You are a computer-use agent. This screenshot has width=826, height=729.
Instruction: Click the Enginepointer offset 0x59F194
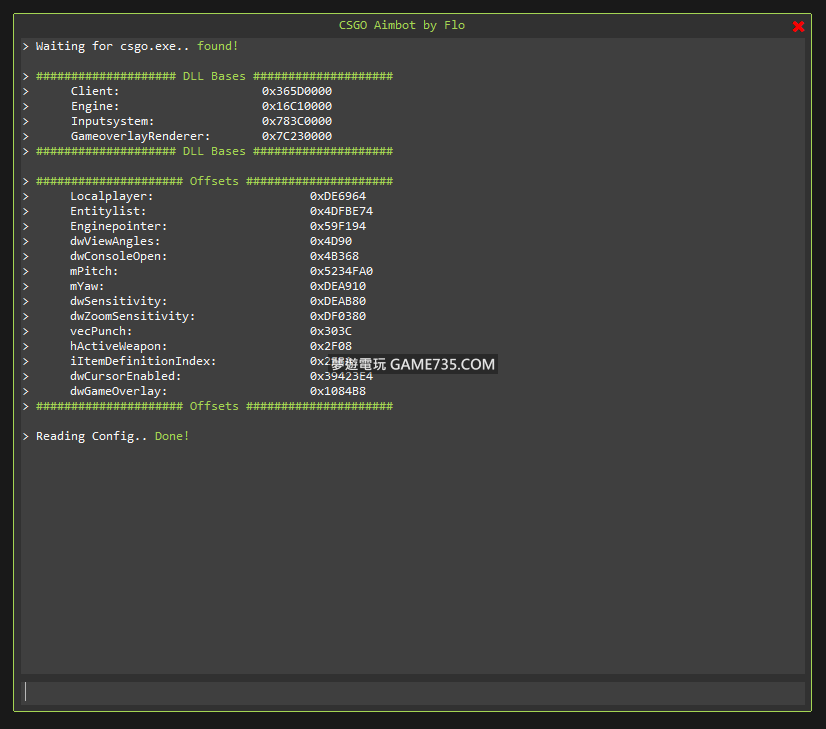pos(338,226)
